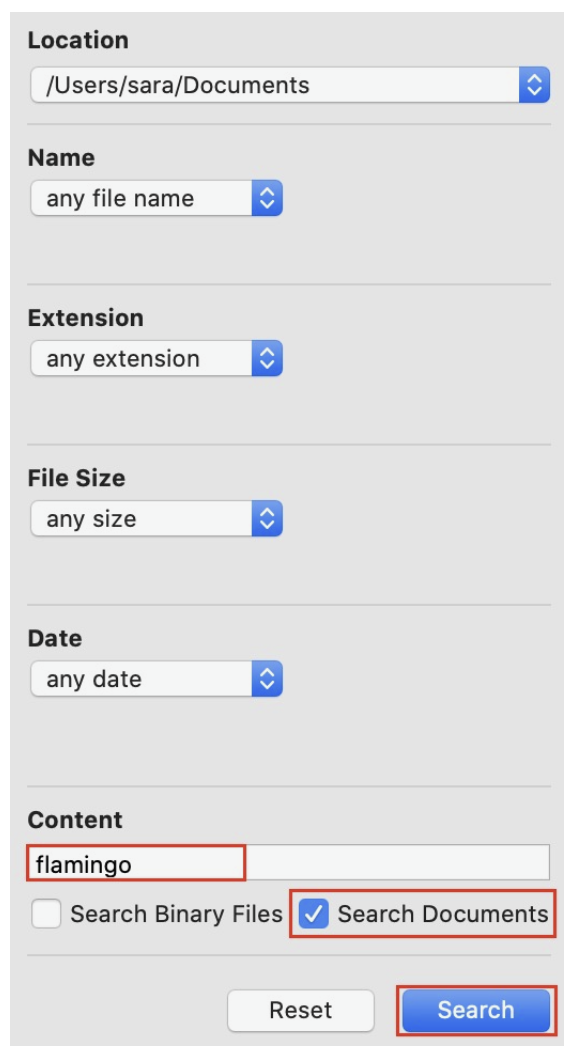Viewport: 578px width, 1054px height.
Task: Click the File Size dropdown arrow icon
Action: tap(267, 518)
